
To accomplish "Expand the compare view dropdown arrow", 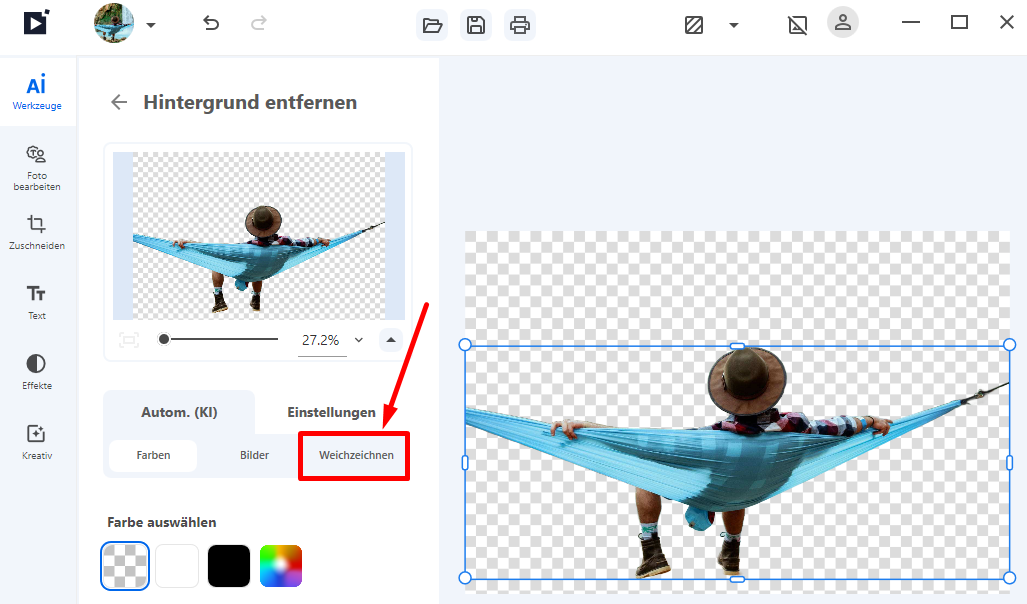I will point(734,26).
